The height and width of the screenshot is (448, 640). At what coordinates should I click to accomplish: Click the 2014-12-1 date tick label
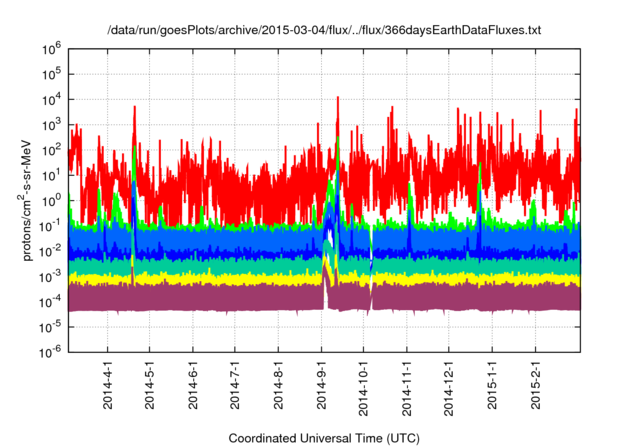[x=449, y=388]
